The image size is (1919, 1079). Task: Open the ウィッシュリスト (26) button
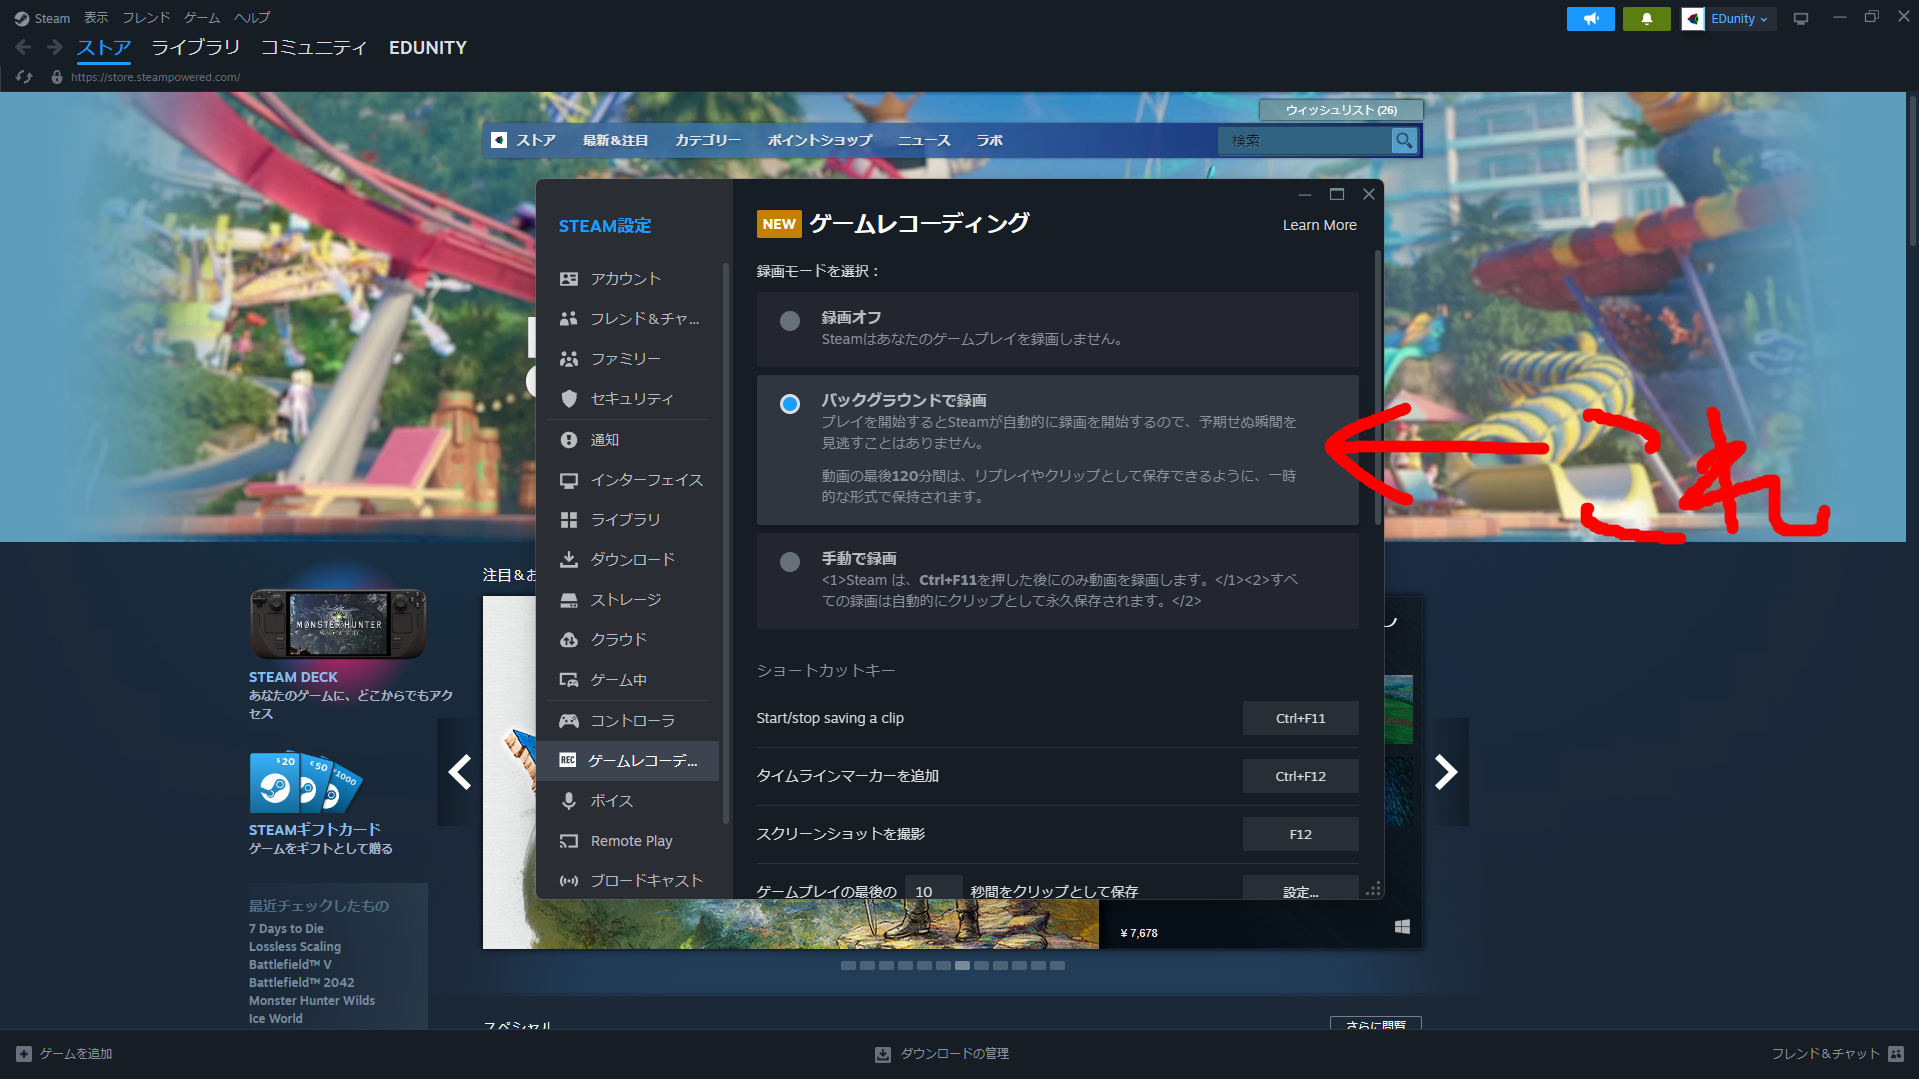tap(1340, 109)
